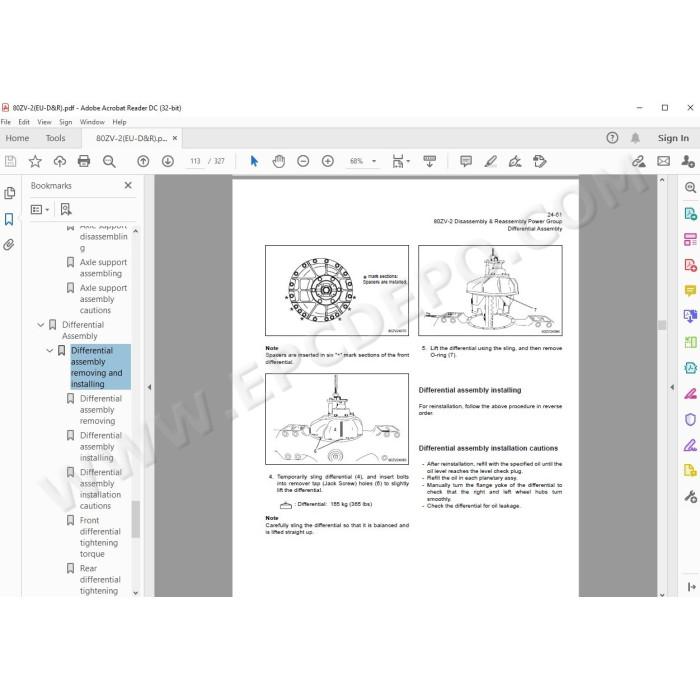Activate the Hand pan tool
700x700 pixels.
tap(279, 161)
